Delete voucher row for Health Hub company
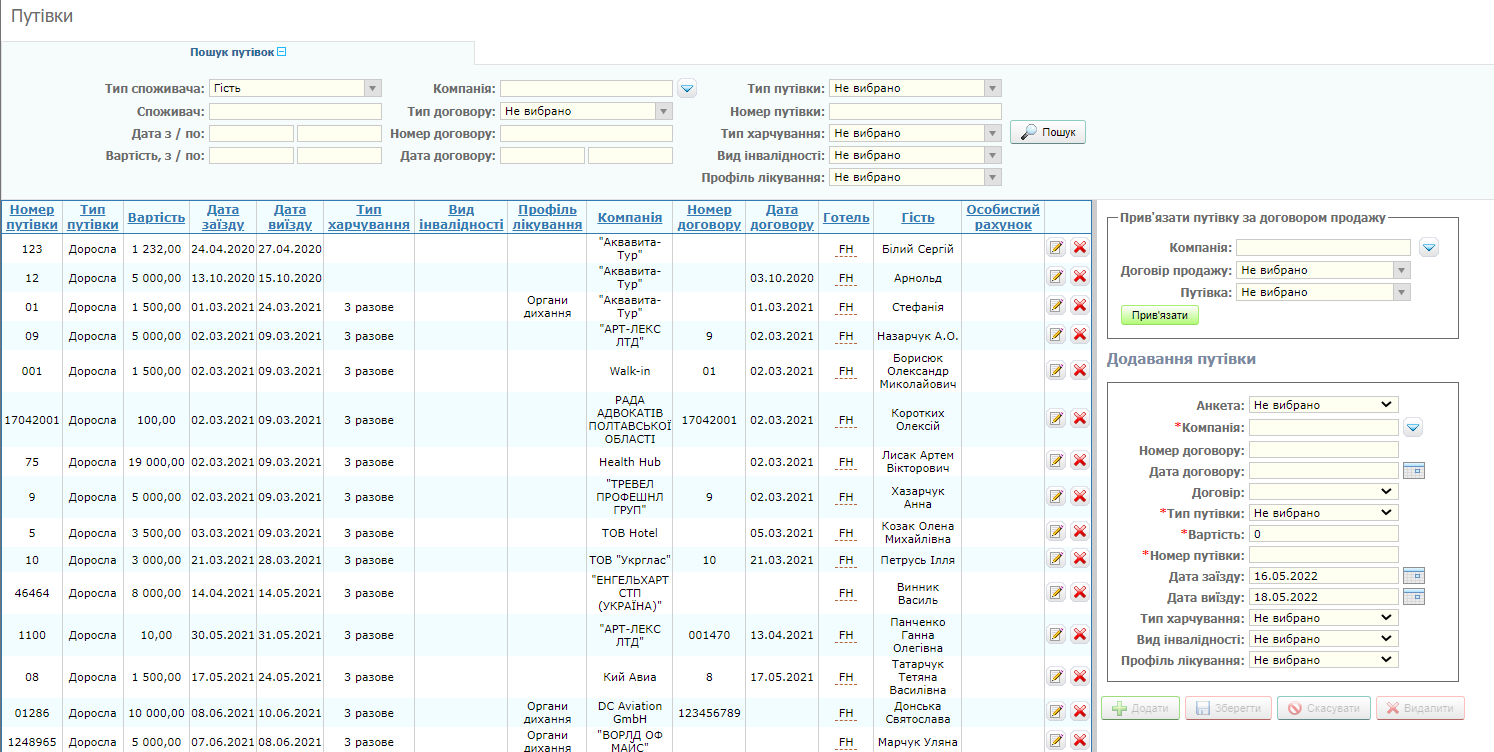This screenshot has width=1494, height=752. tap(1080, 461)
